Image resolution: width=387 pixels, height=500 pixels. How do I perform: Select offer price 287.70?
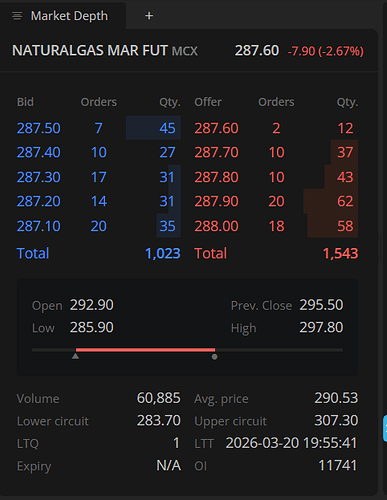point(216,153)
